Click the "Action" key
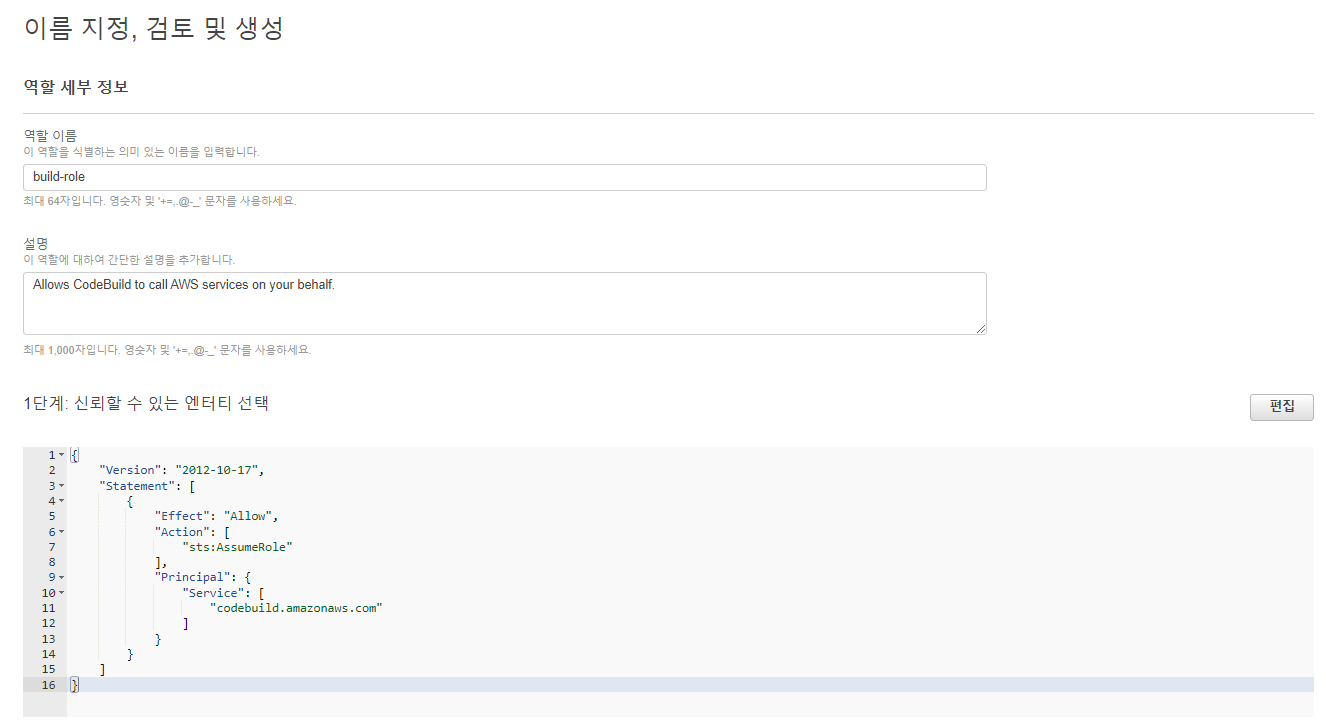This screenshot has width=1326, height=724. 181,532
